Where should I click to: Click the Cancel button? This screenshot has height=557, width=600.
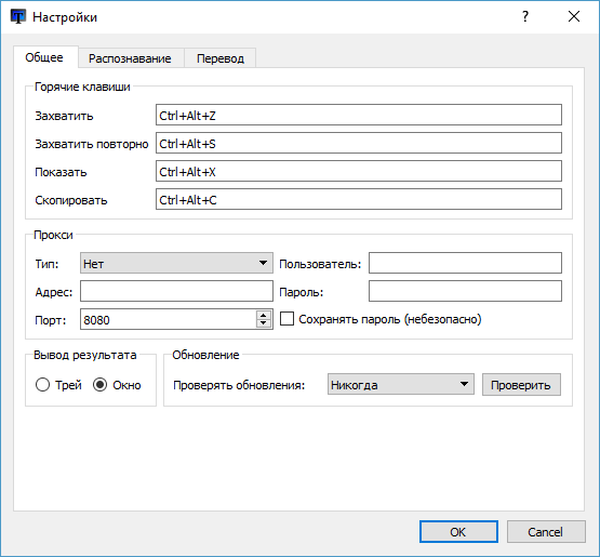[x=546, y=532]
